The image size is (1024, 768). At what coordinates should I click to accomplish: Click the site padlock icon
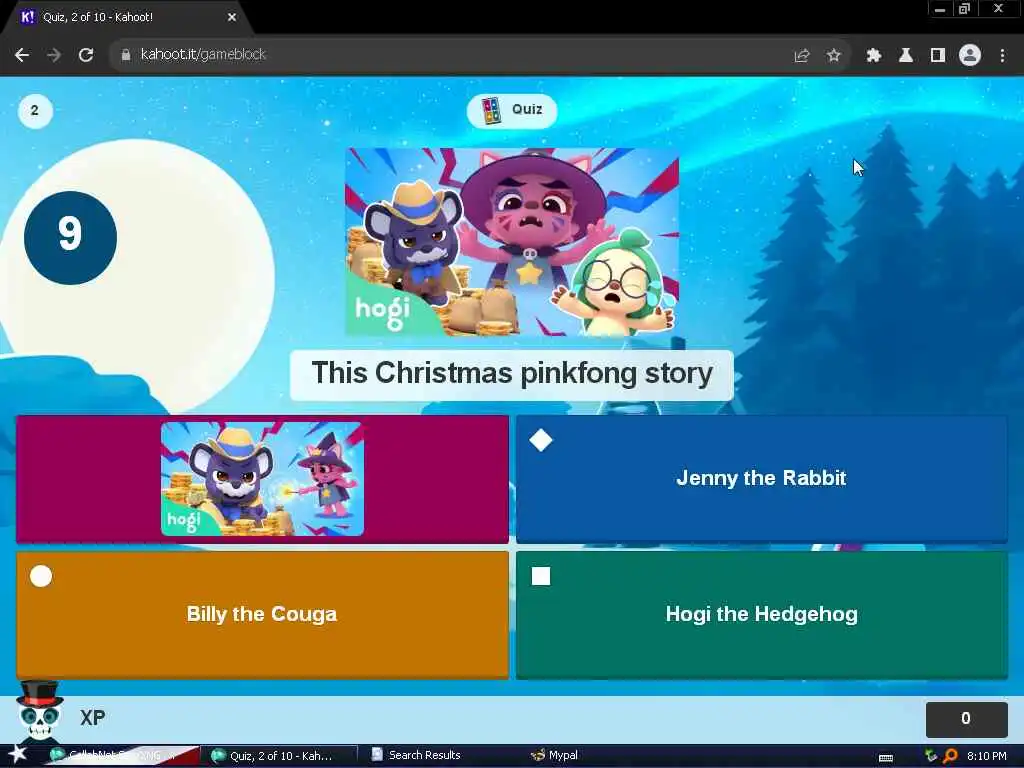[126, 55]
